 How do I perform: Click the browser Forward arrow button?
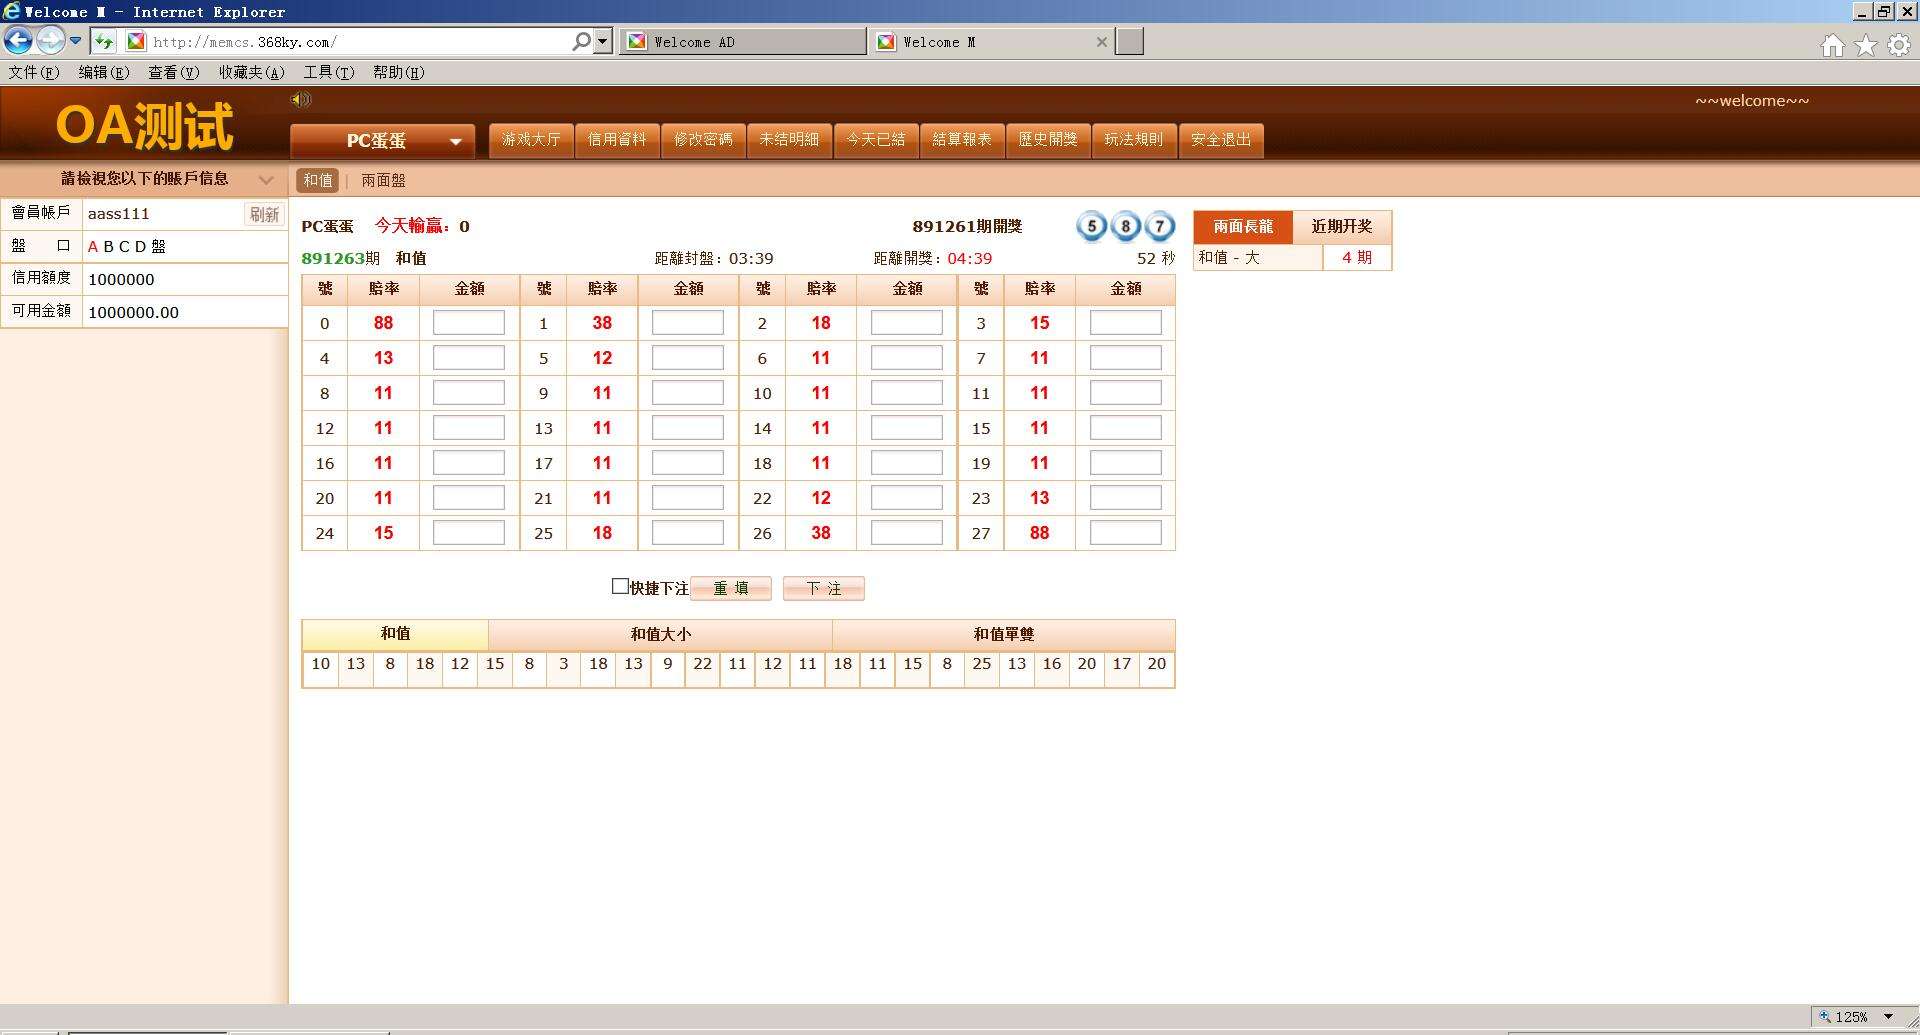50,40
